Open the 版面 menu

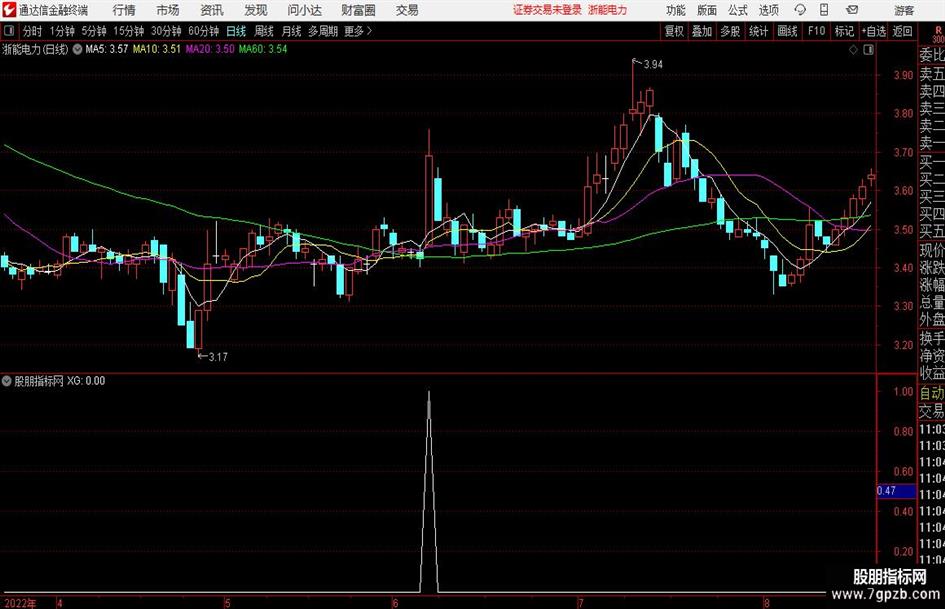[x=706, y=10]
